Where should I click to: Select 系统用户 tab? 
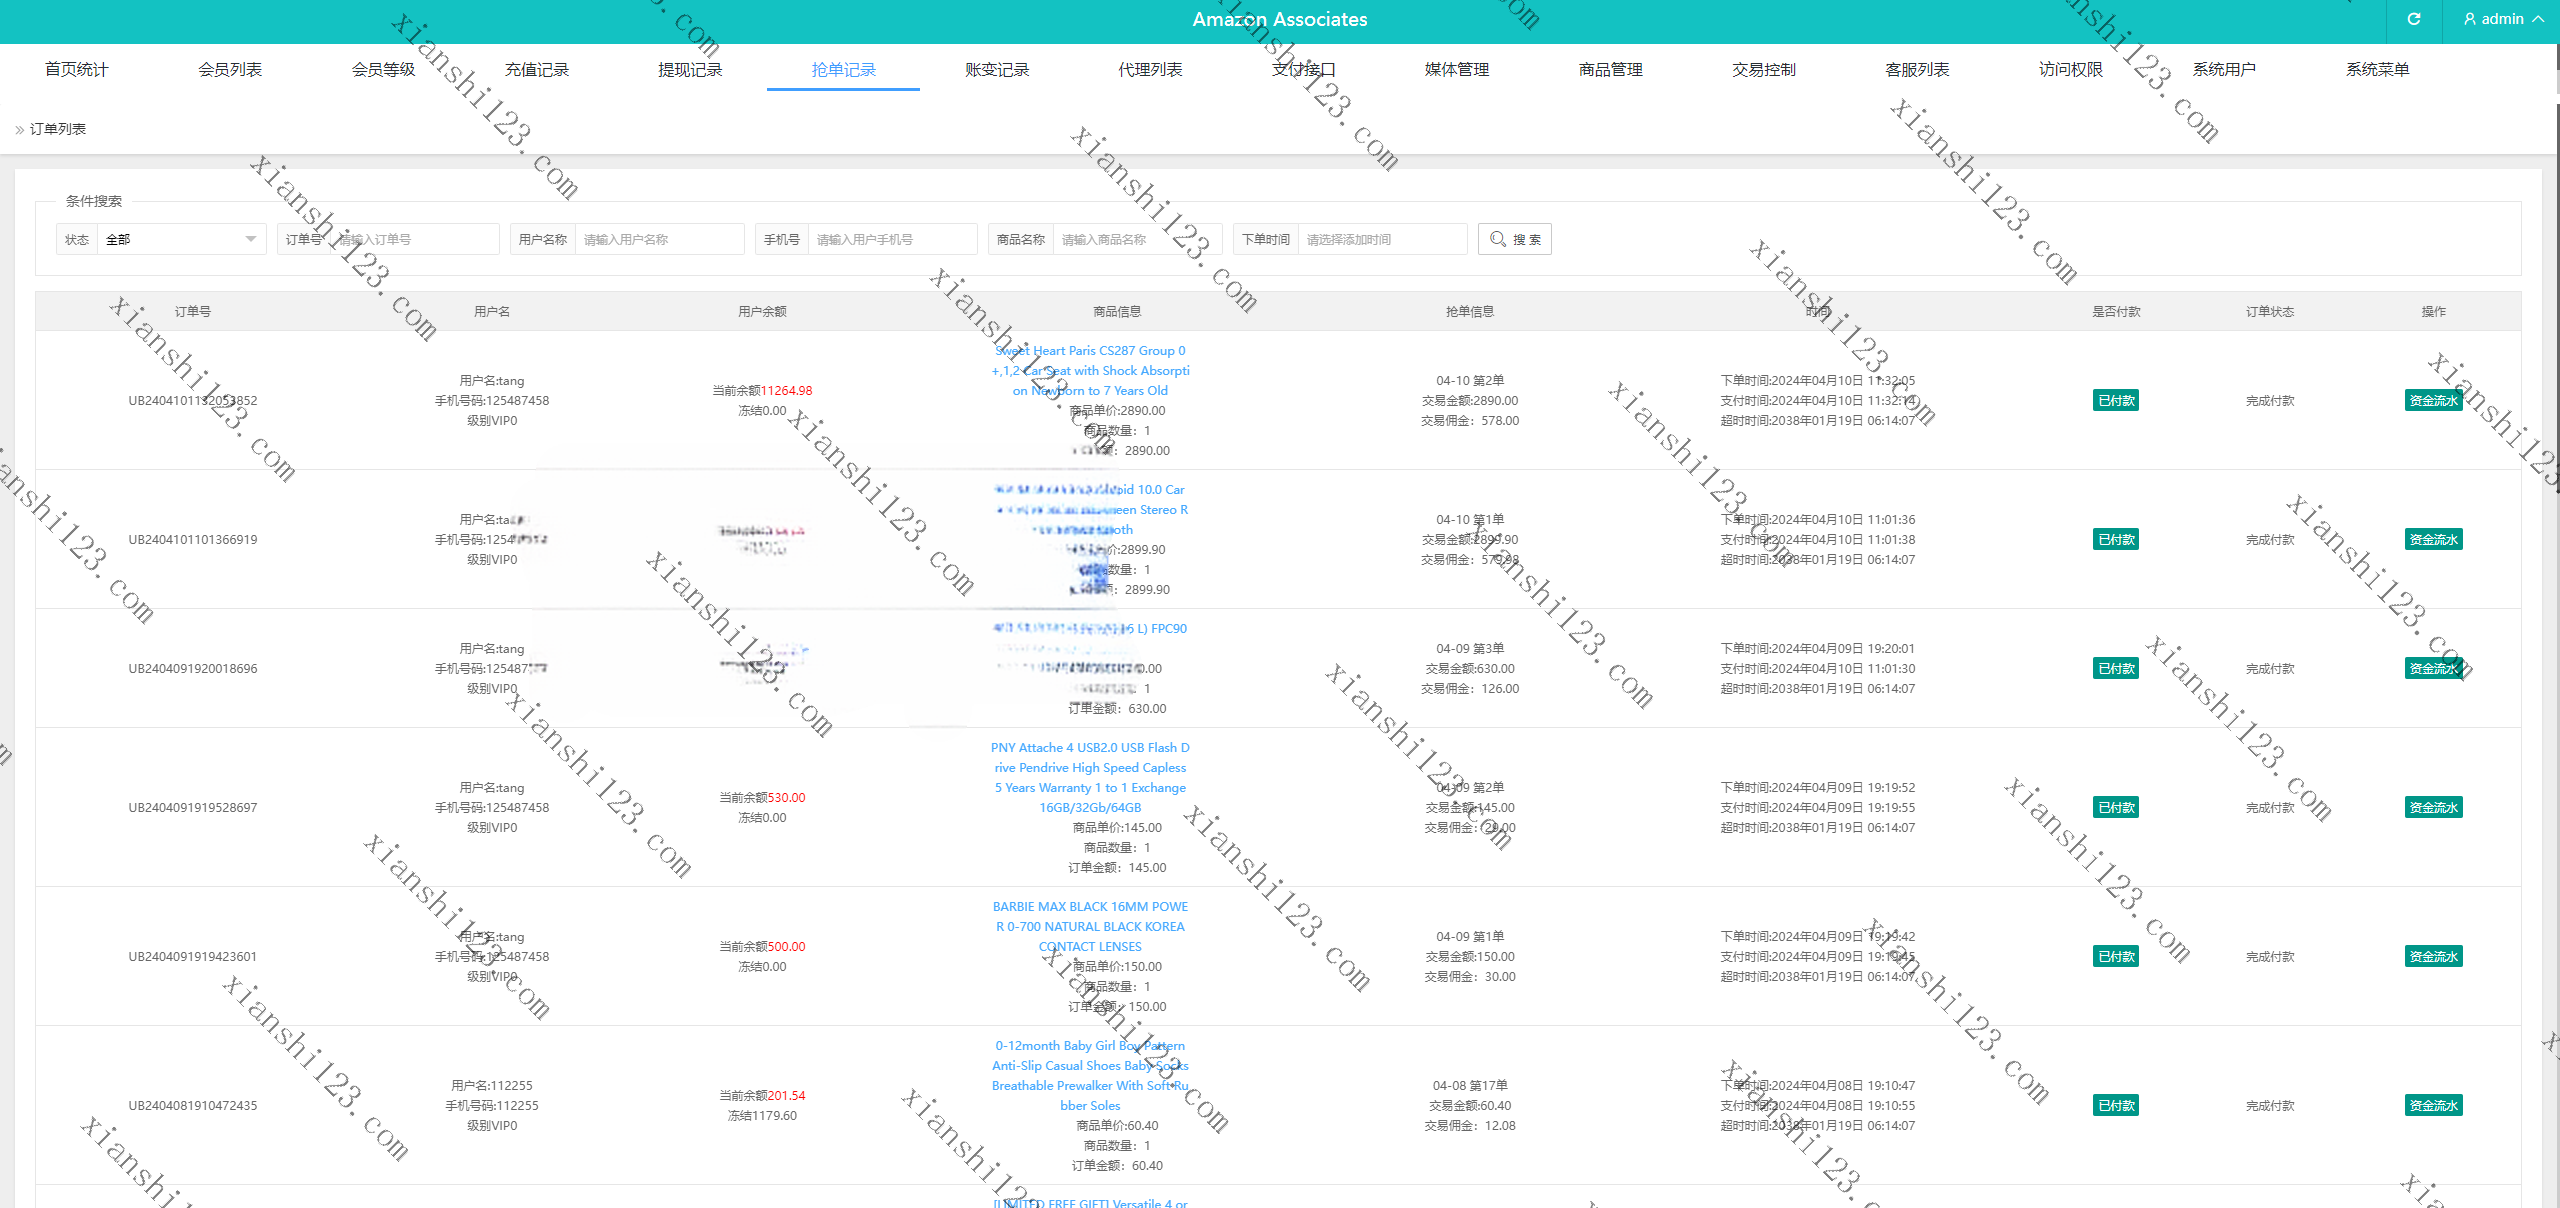pos(2224,69)
